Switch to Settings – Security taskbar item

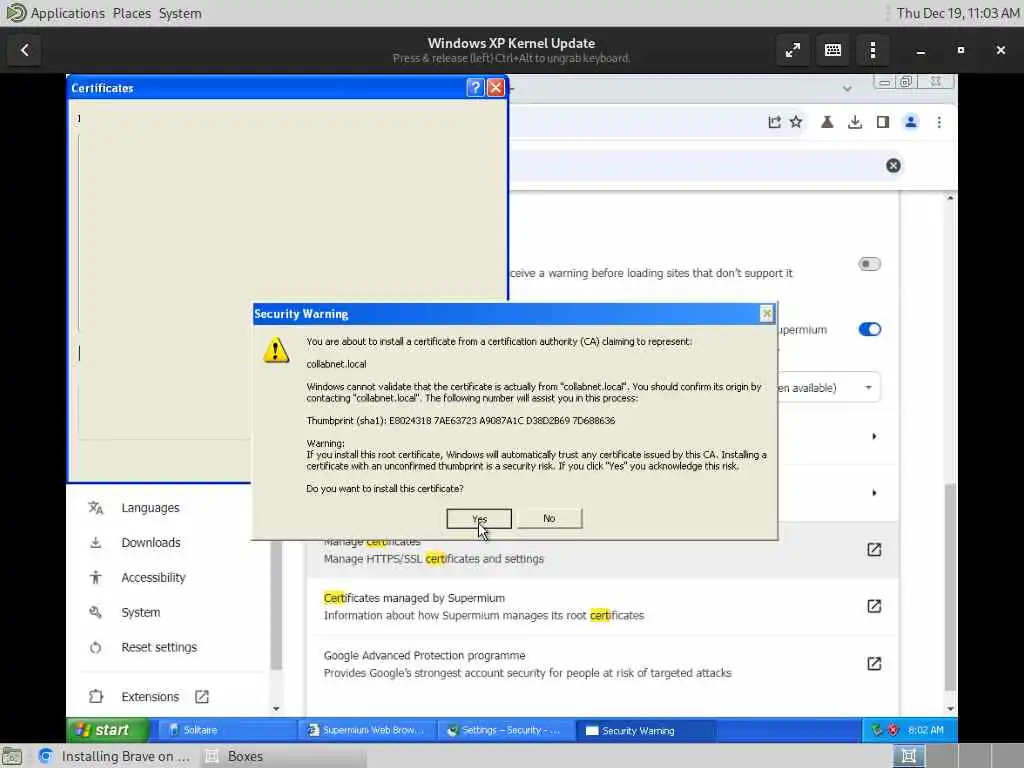[x=505, y=730]
